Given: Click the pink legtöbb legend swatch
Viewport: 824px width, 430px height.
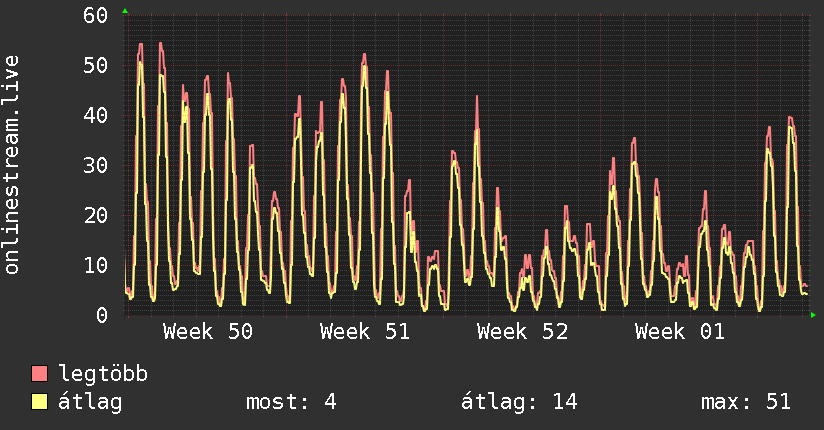Looking at the screenshot, I should click(39, 374).
